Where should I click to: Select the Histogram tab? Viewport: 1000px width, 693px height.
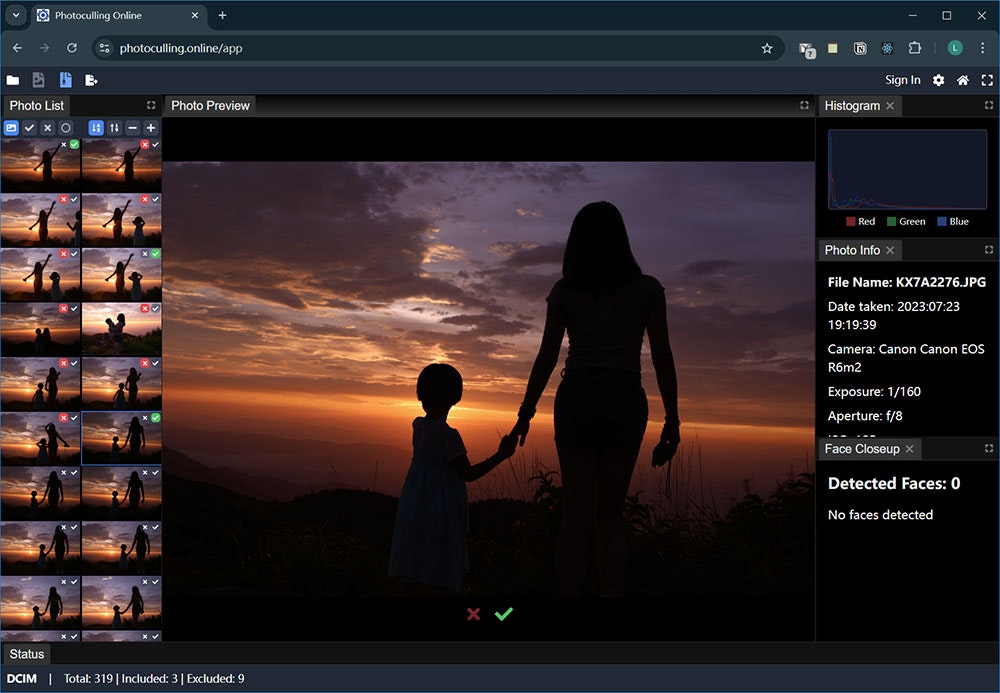(x=852, y=106)
